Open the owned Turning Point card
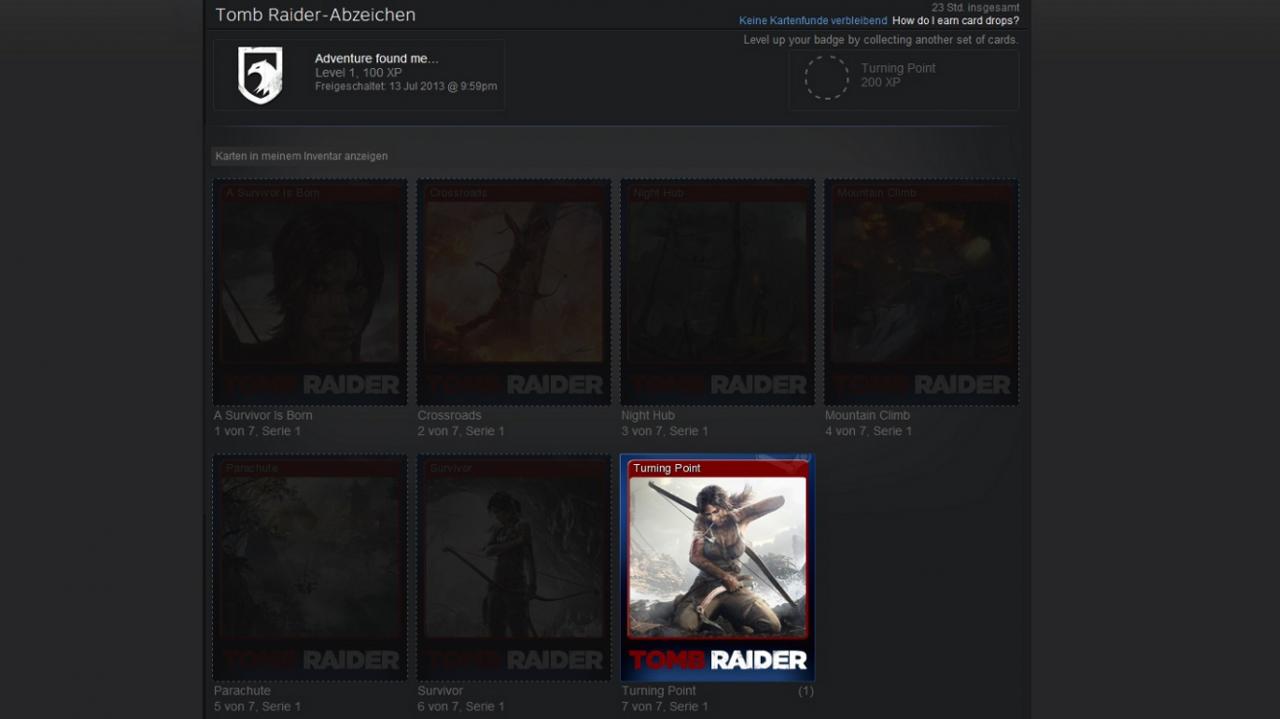 pyautogui.click(x=718, y=568)
